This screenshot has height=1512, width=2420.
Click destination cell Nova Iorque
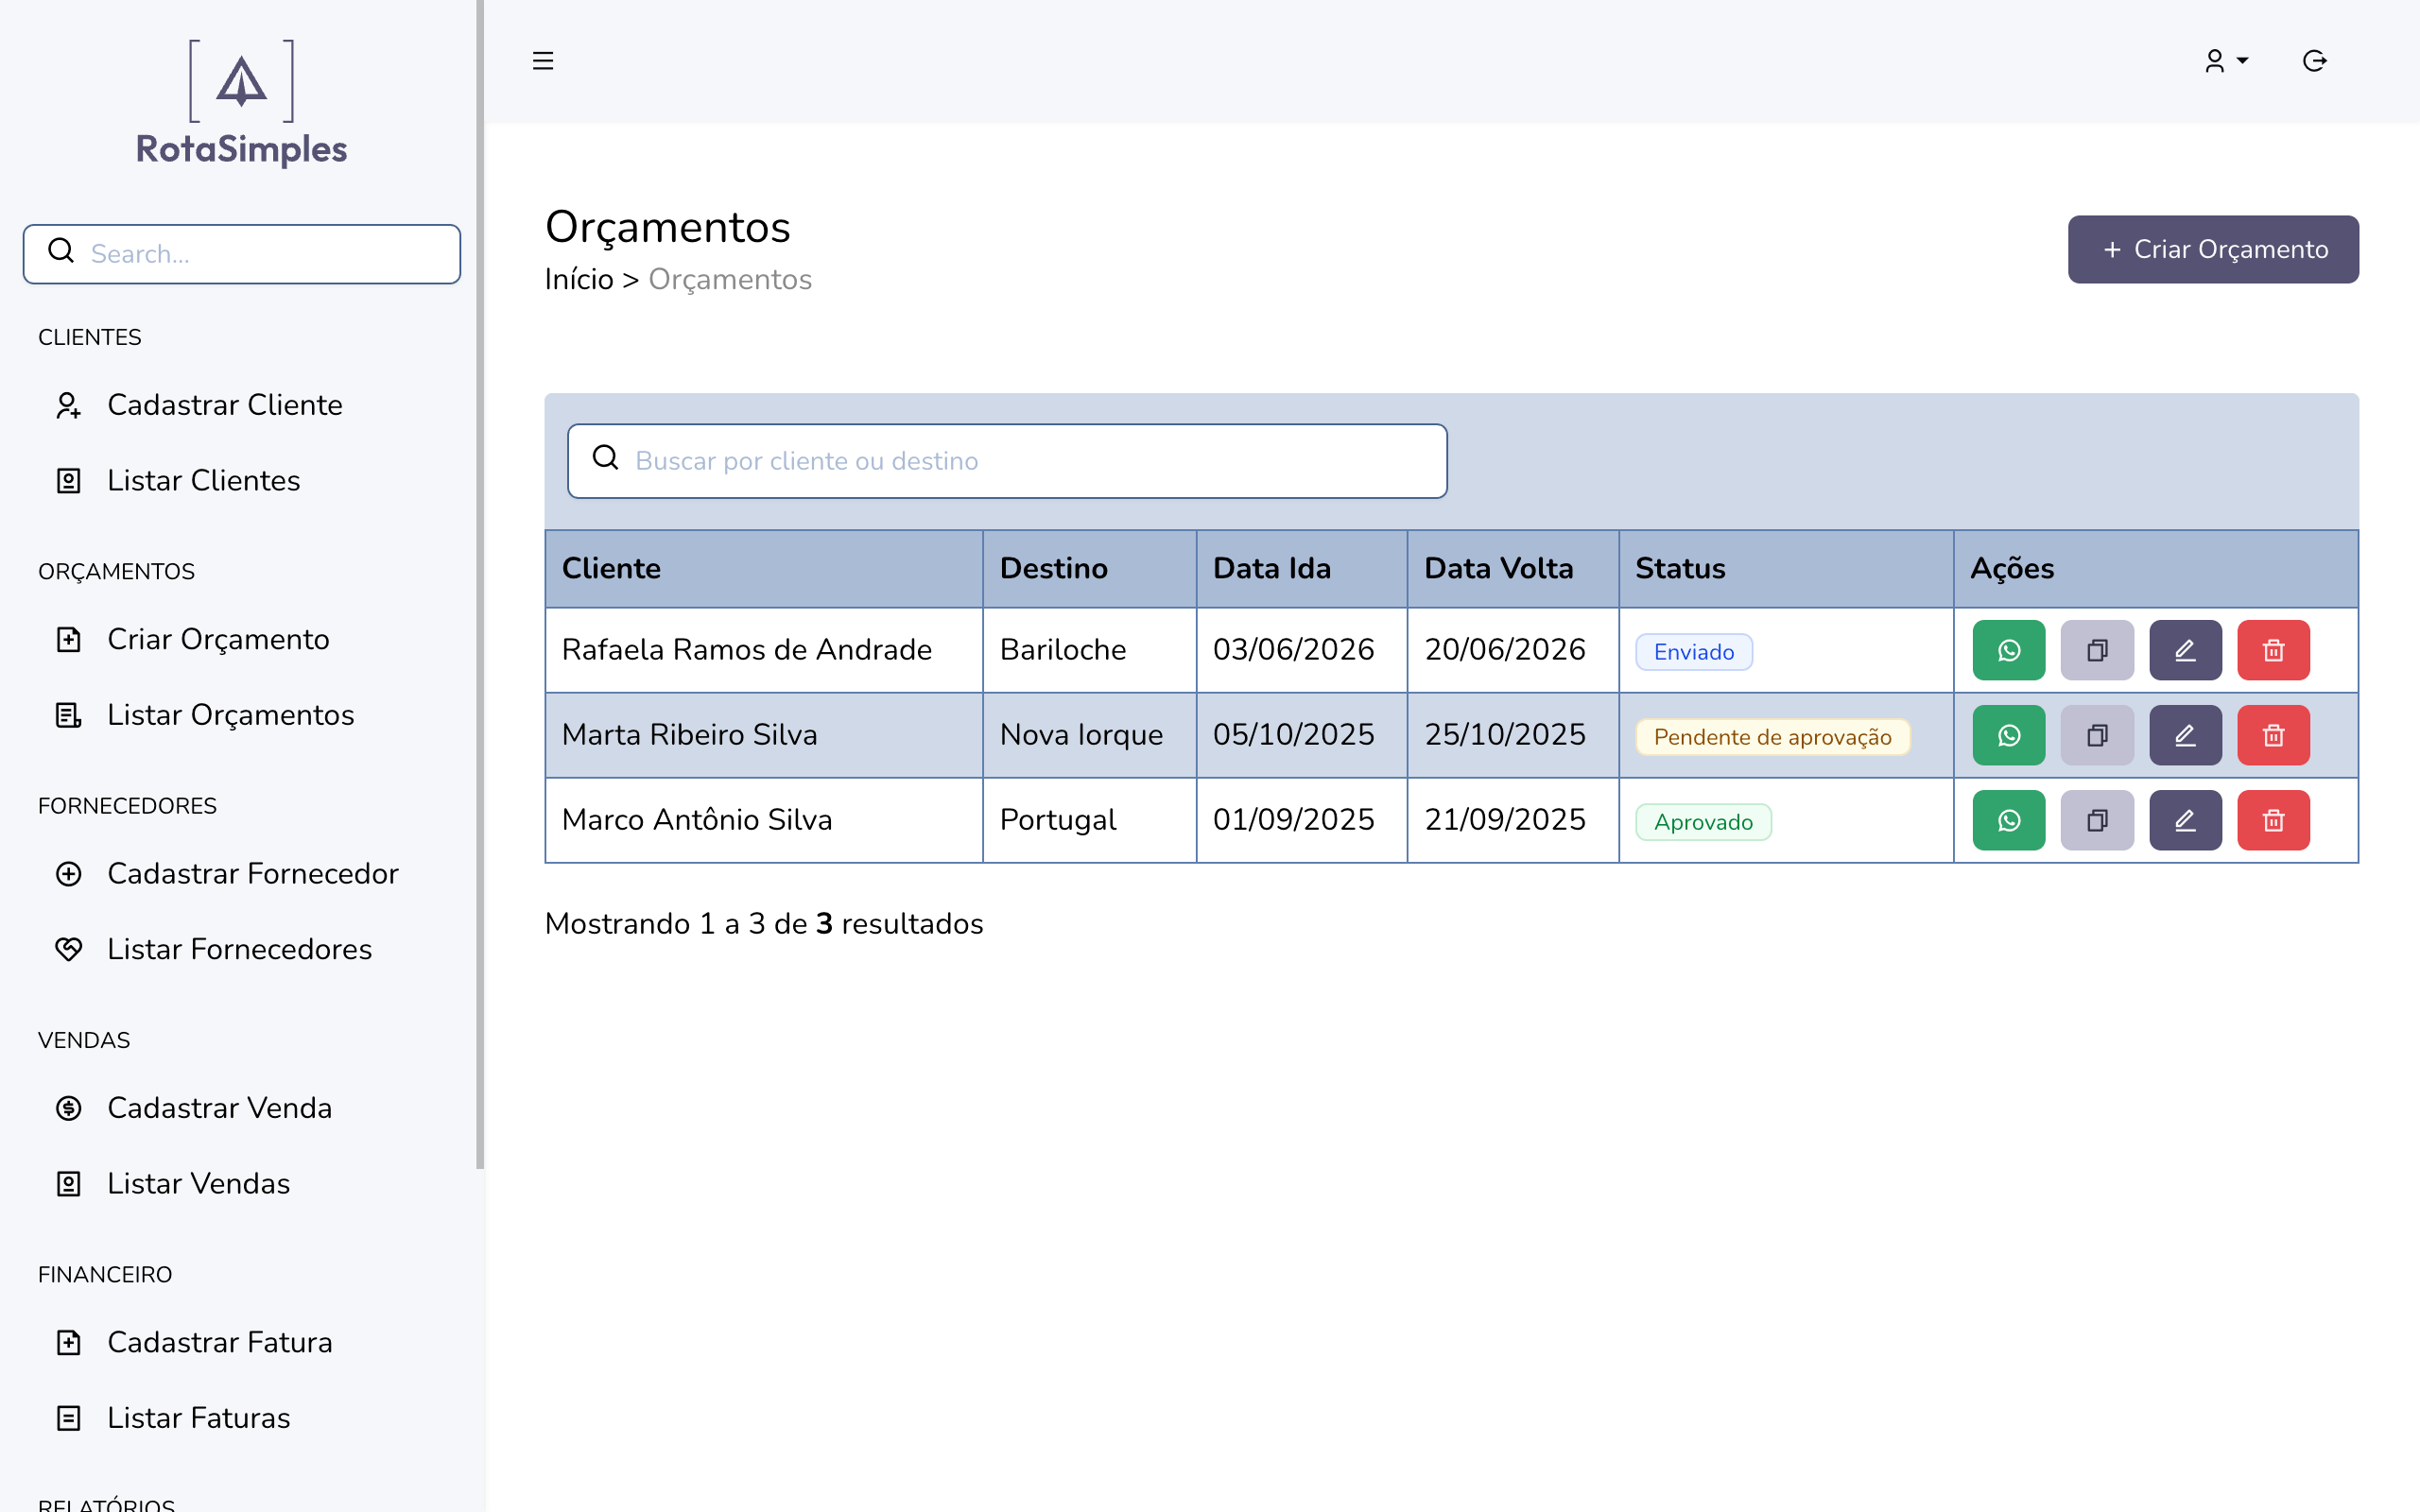pyautogui.click(x=1089, y=735)
